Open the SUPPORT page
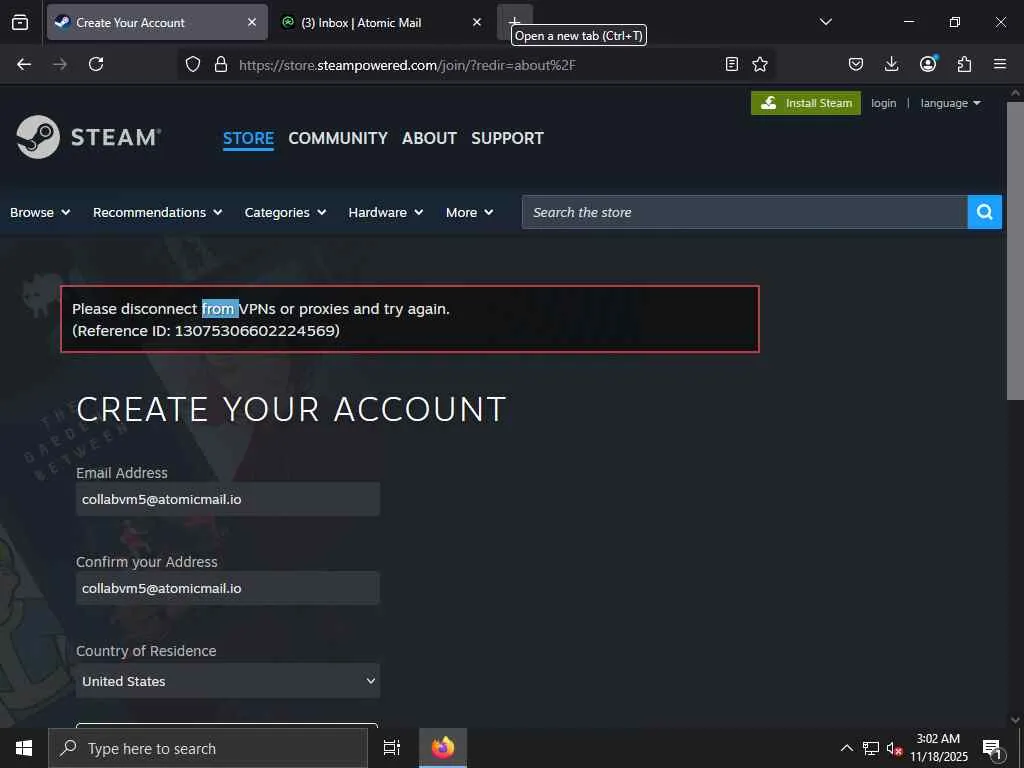Viewport: 1024px width, 768px height. tap(507, 138)
